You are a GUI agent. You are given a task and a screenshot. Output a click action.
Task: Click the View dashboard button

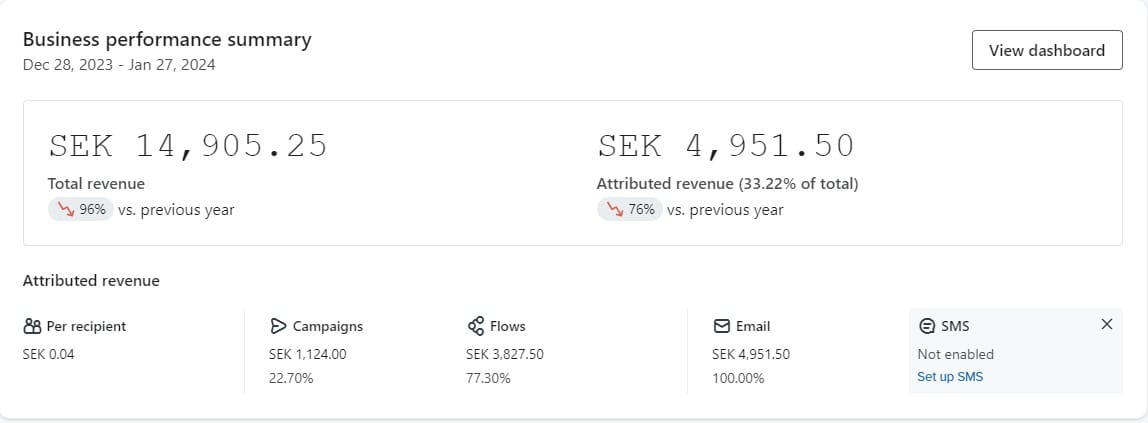tap(1046, 50)
